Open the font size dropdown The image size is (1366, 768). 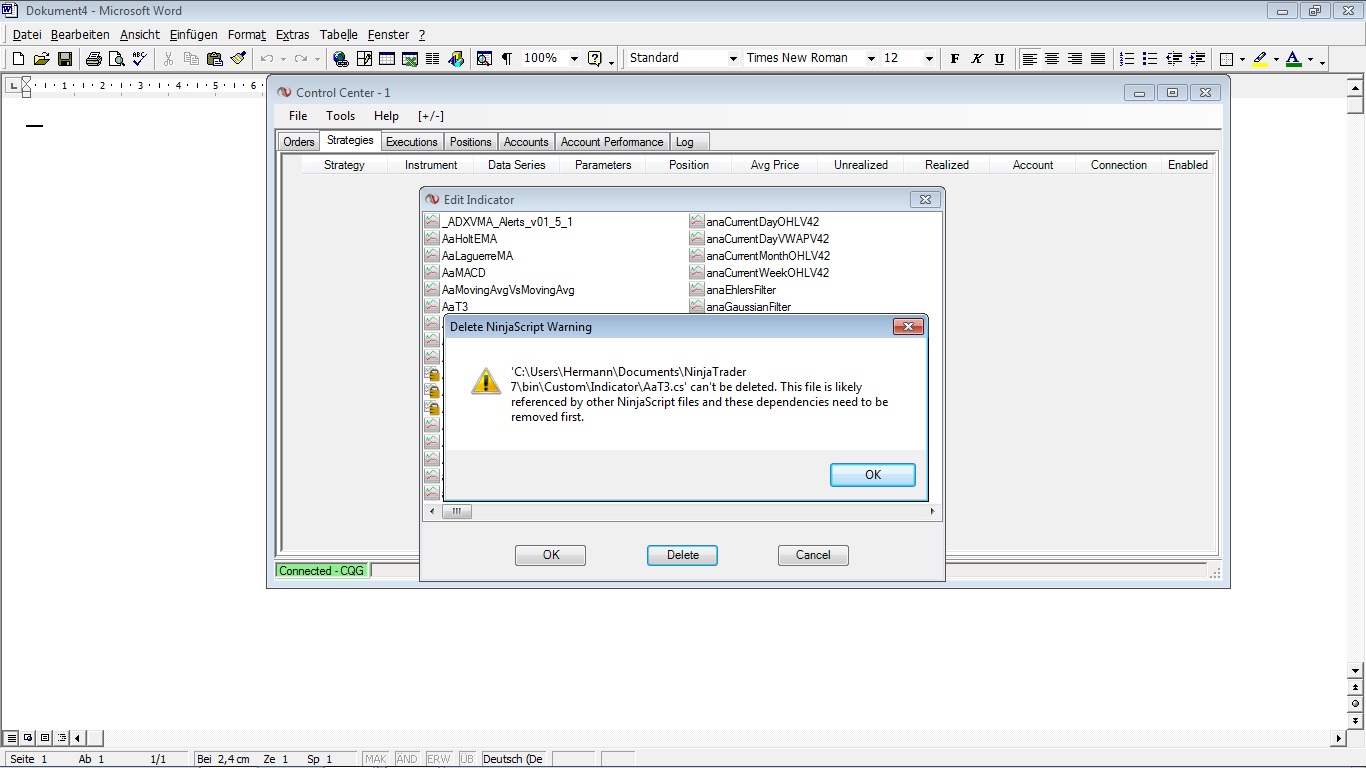pyautogui.click(x=929, y=59)
